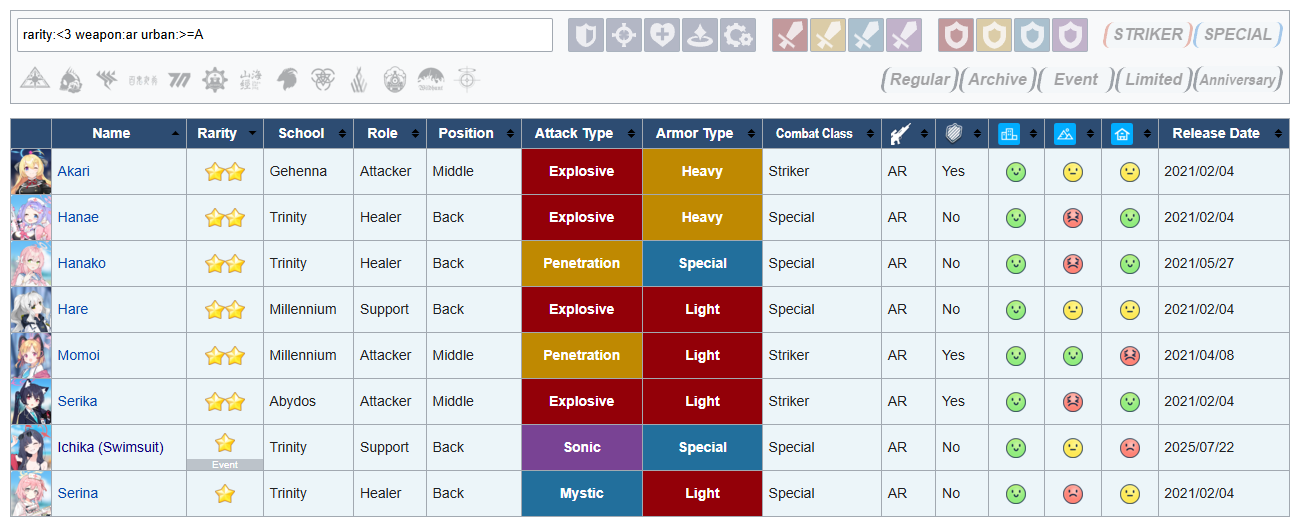Image resolution: width=1300 pixels, height=526 pixels.
Task: Filter by yellow Heavy armor shield
Action: 994,35
